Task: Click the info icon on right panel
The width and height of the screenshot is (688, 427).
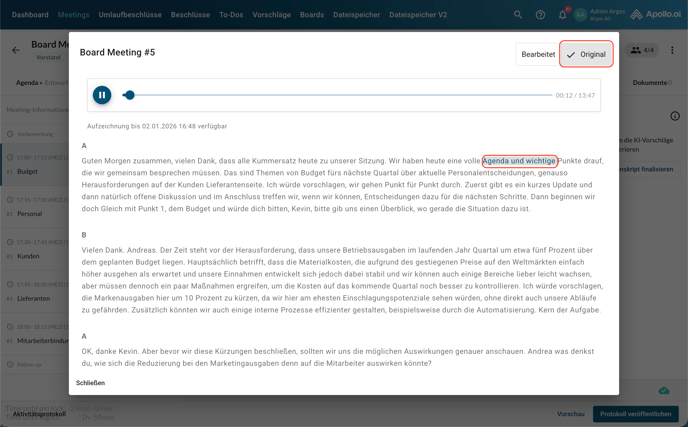Action: coord(675,117)
